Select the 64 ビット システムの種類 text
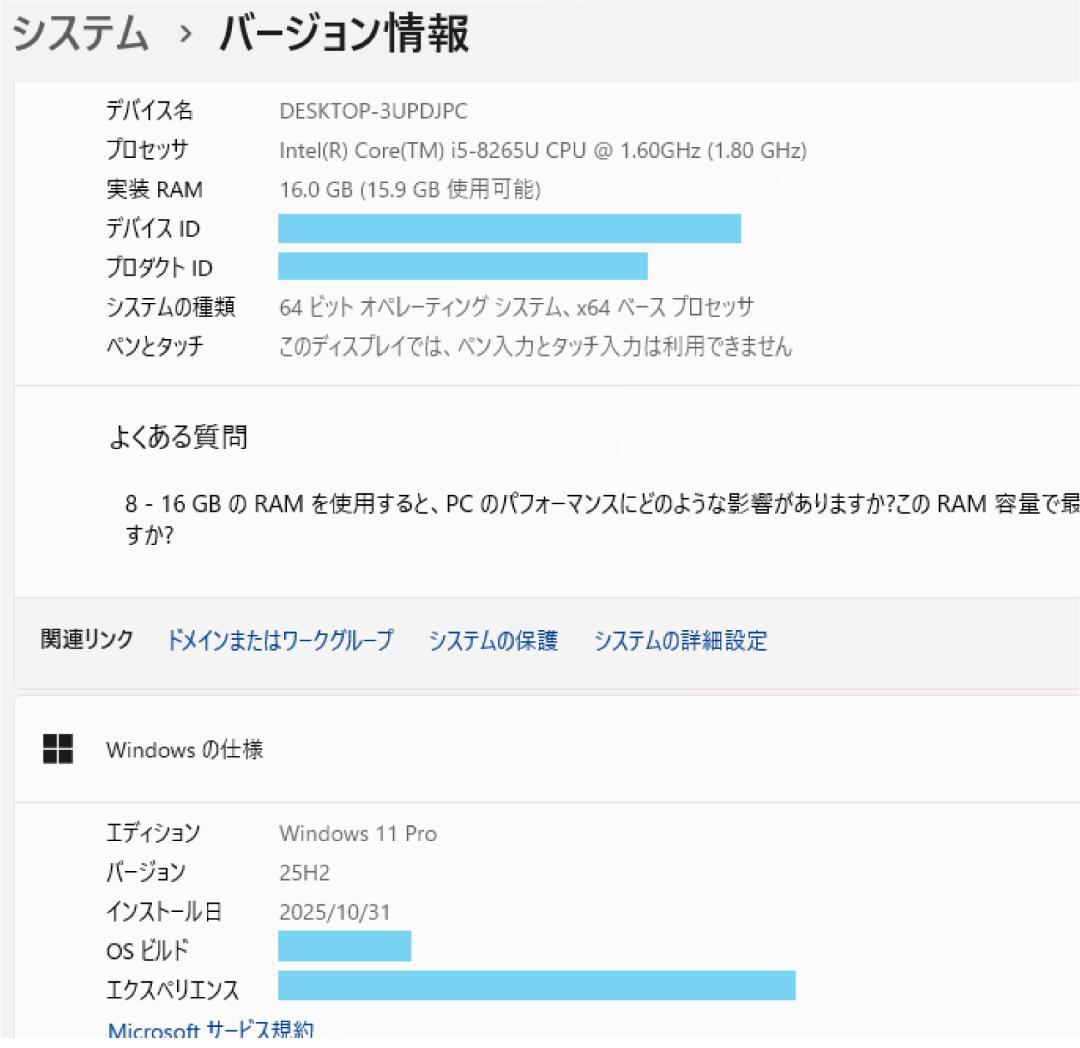This screenshot has height=1048, width=1080. click(x=515, y=307)
